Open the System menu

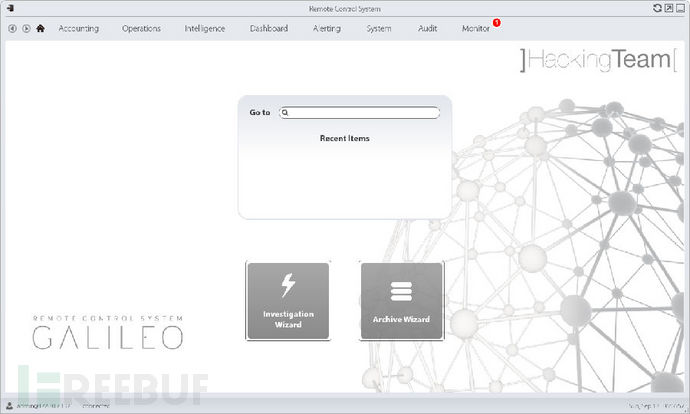click(379, 29)
